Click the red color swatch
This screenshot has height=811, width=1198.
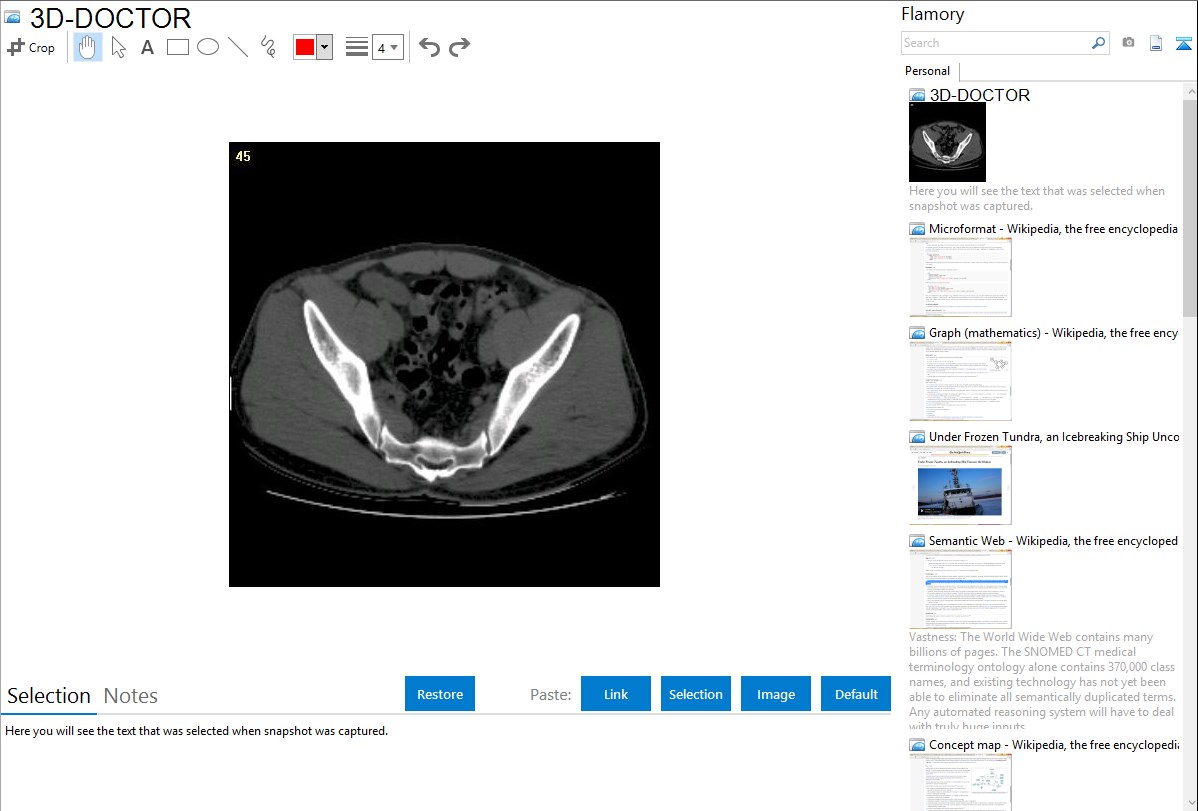pos(305,47)
